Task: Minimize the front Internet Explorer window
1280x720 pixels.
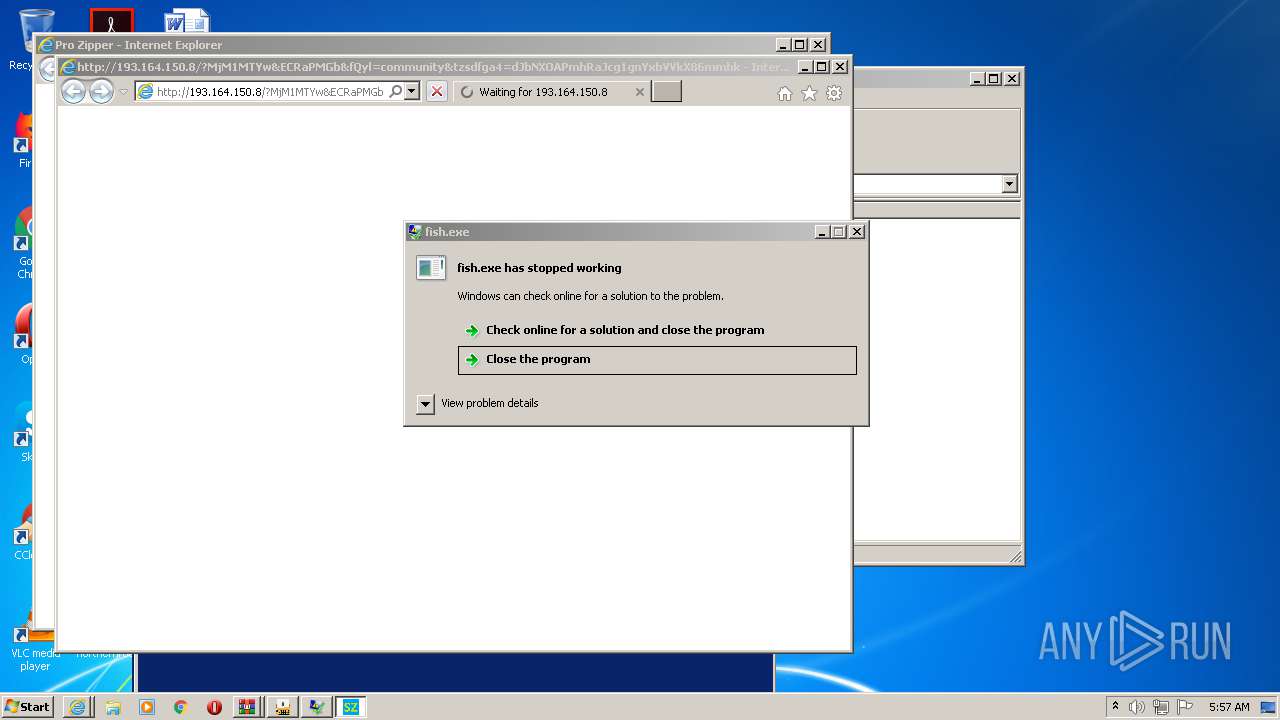Action: pos(805,67)
